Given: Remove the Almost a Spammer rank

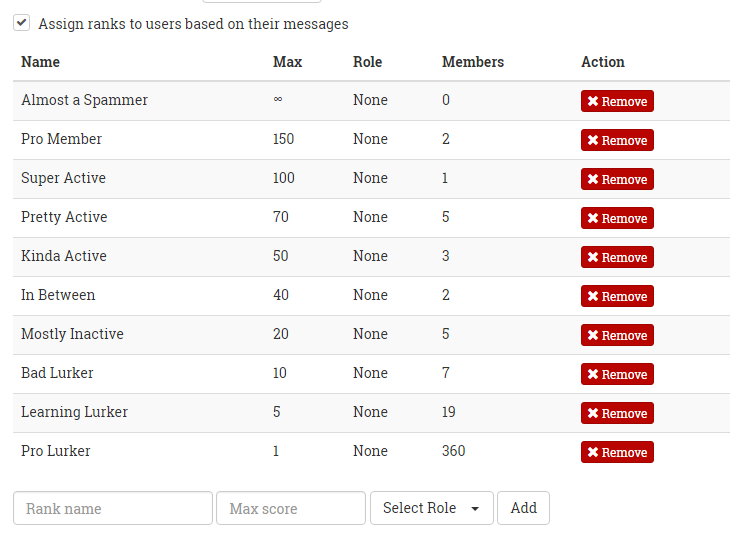Looking at the screenshot, I should pos(617,101).
